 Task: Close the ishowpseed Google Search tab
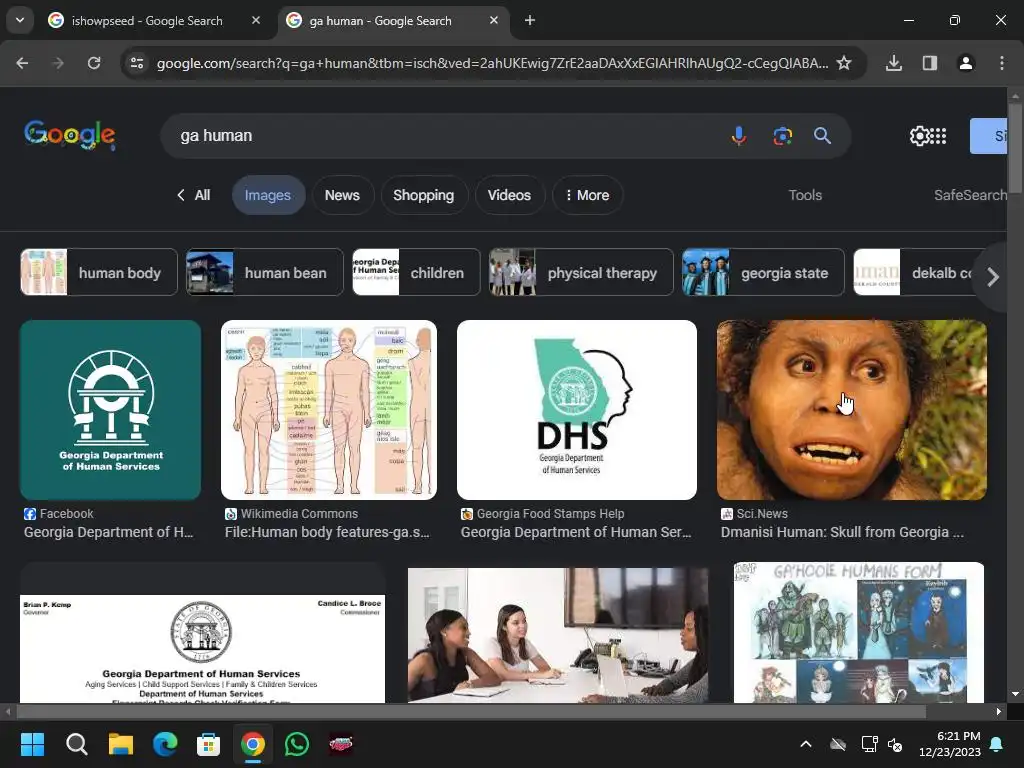pos(256,20)
